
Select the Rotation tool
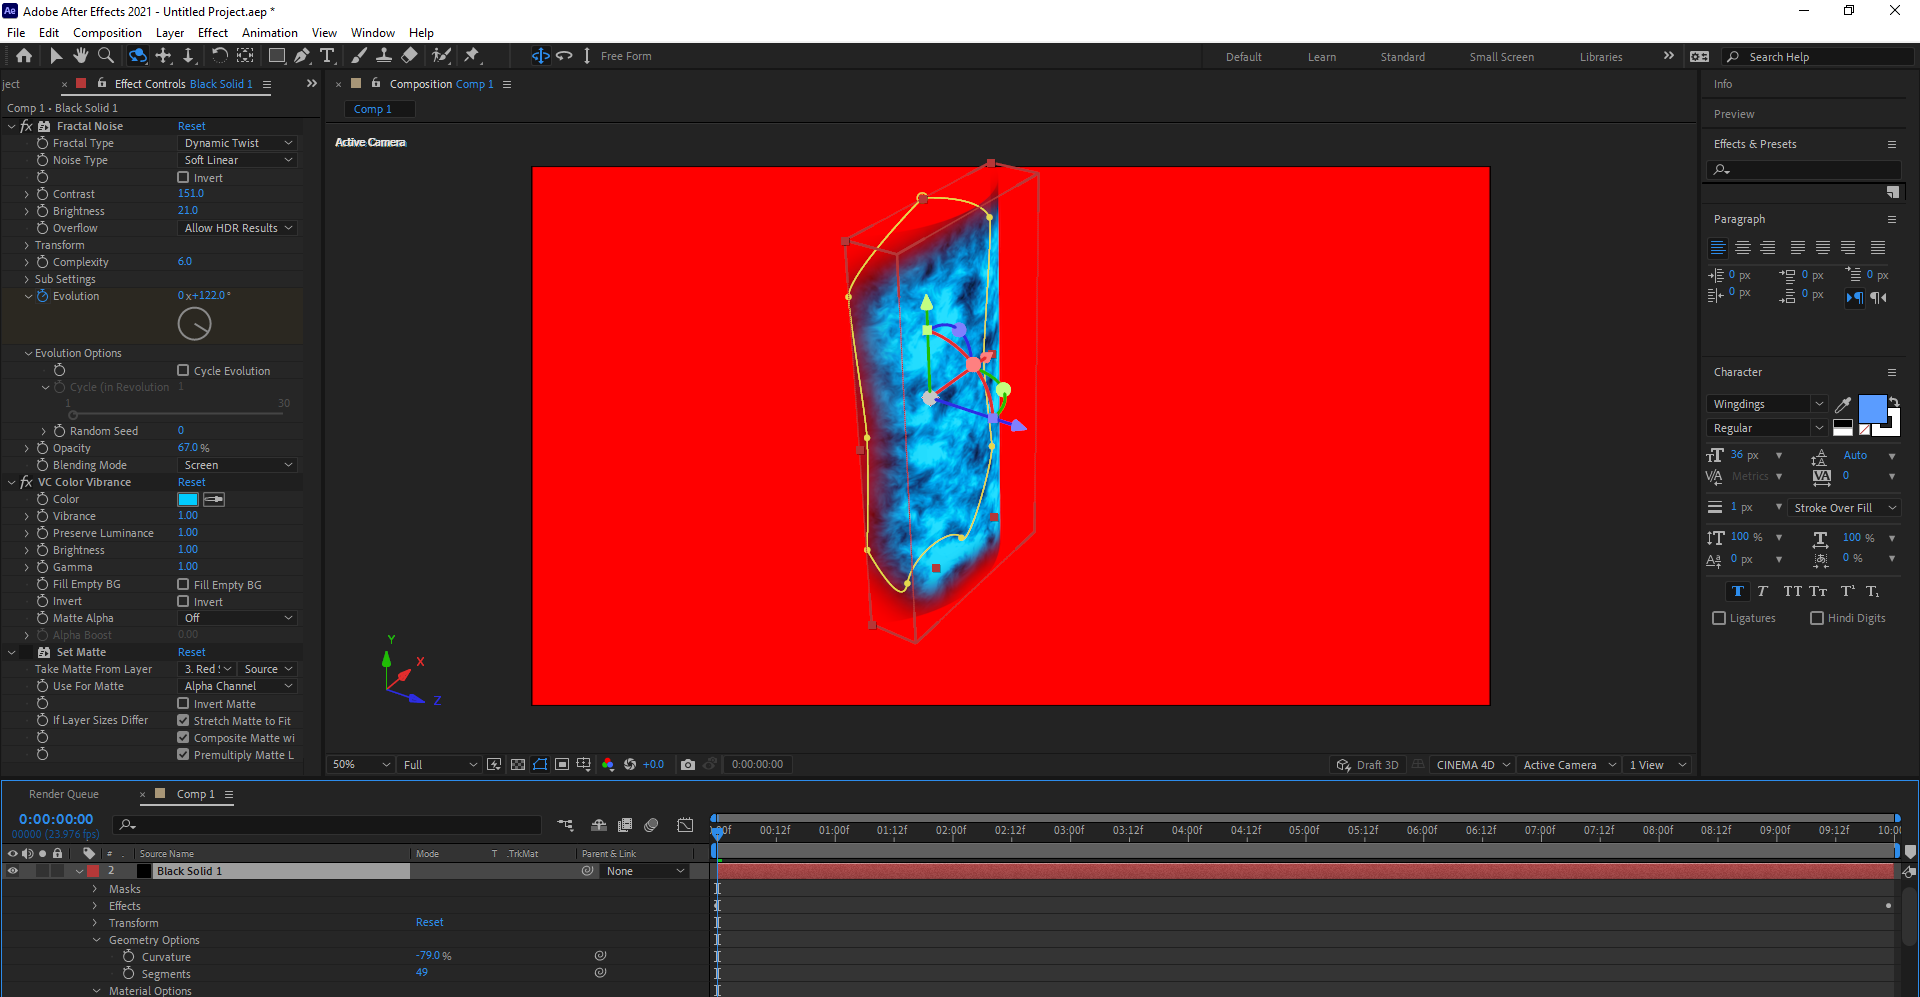(x=220, y=56)
